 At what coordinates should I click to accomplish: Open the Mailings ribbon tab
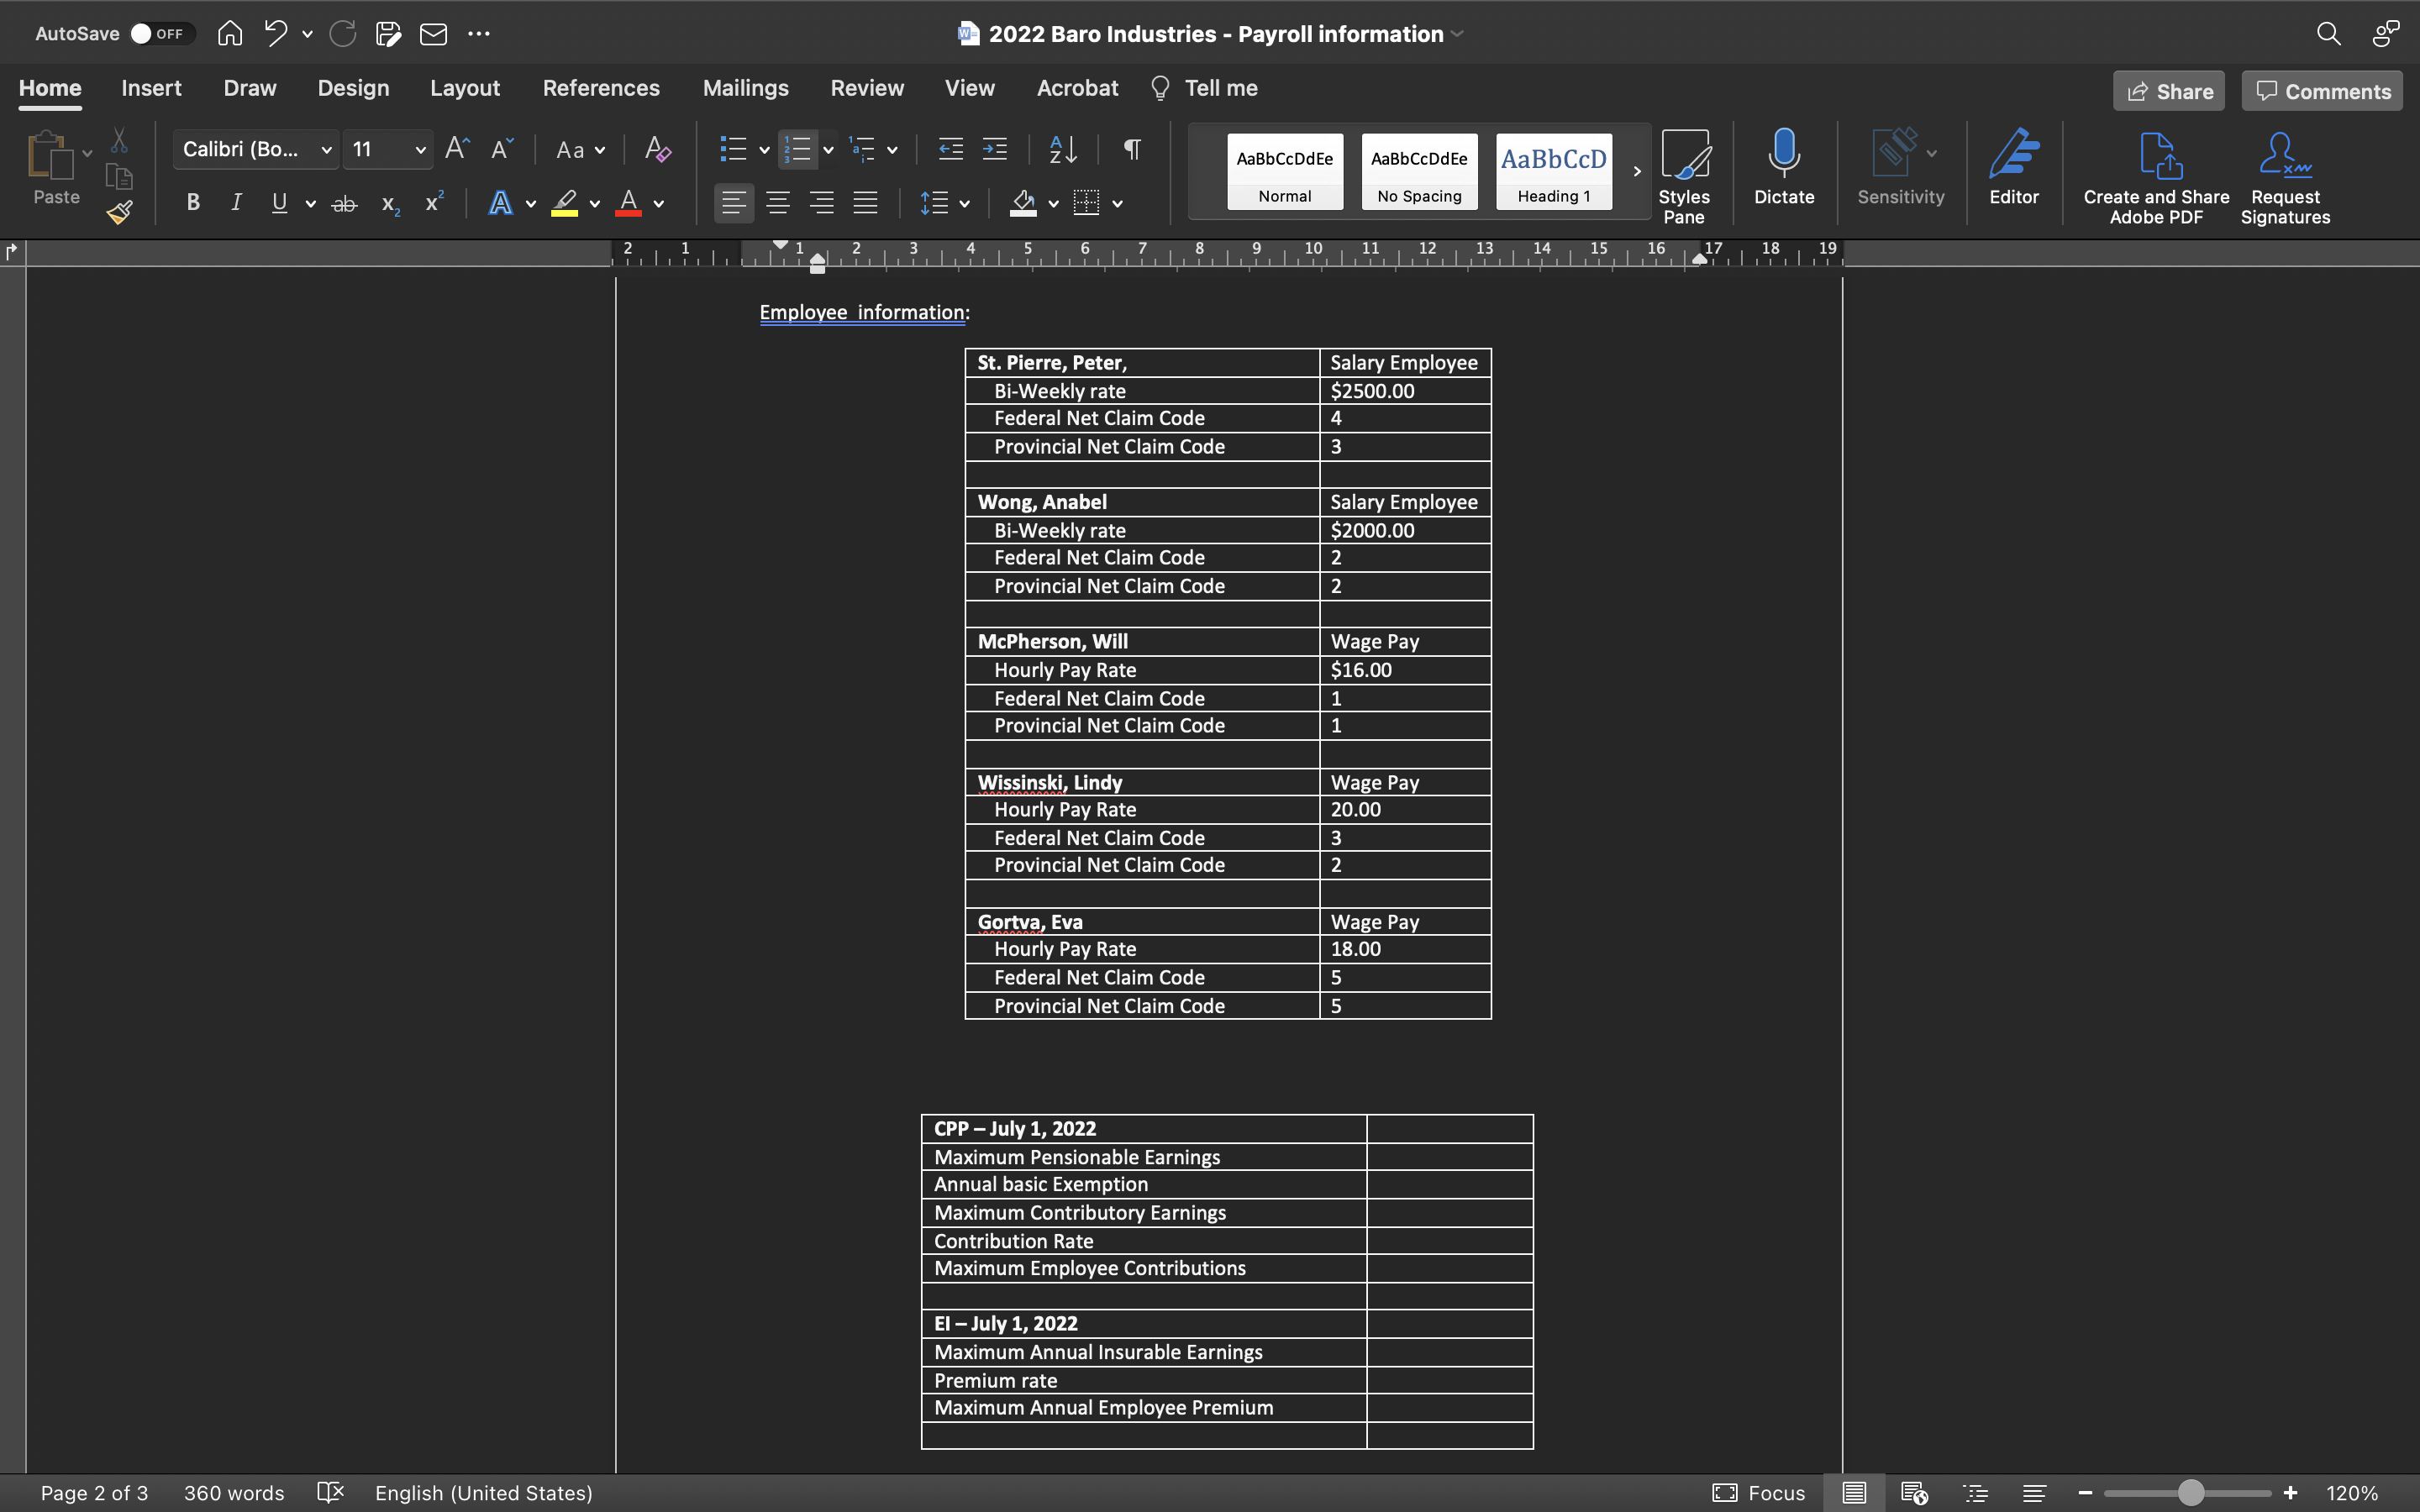click(745, 88)
